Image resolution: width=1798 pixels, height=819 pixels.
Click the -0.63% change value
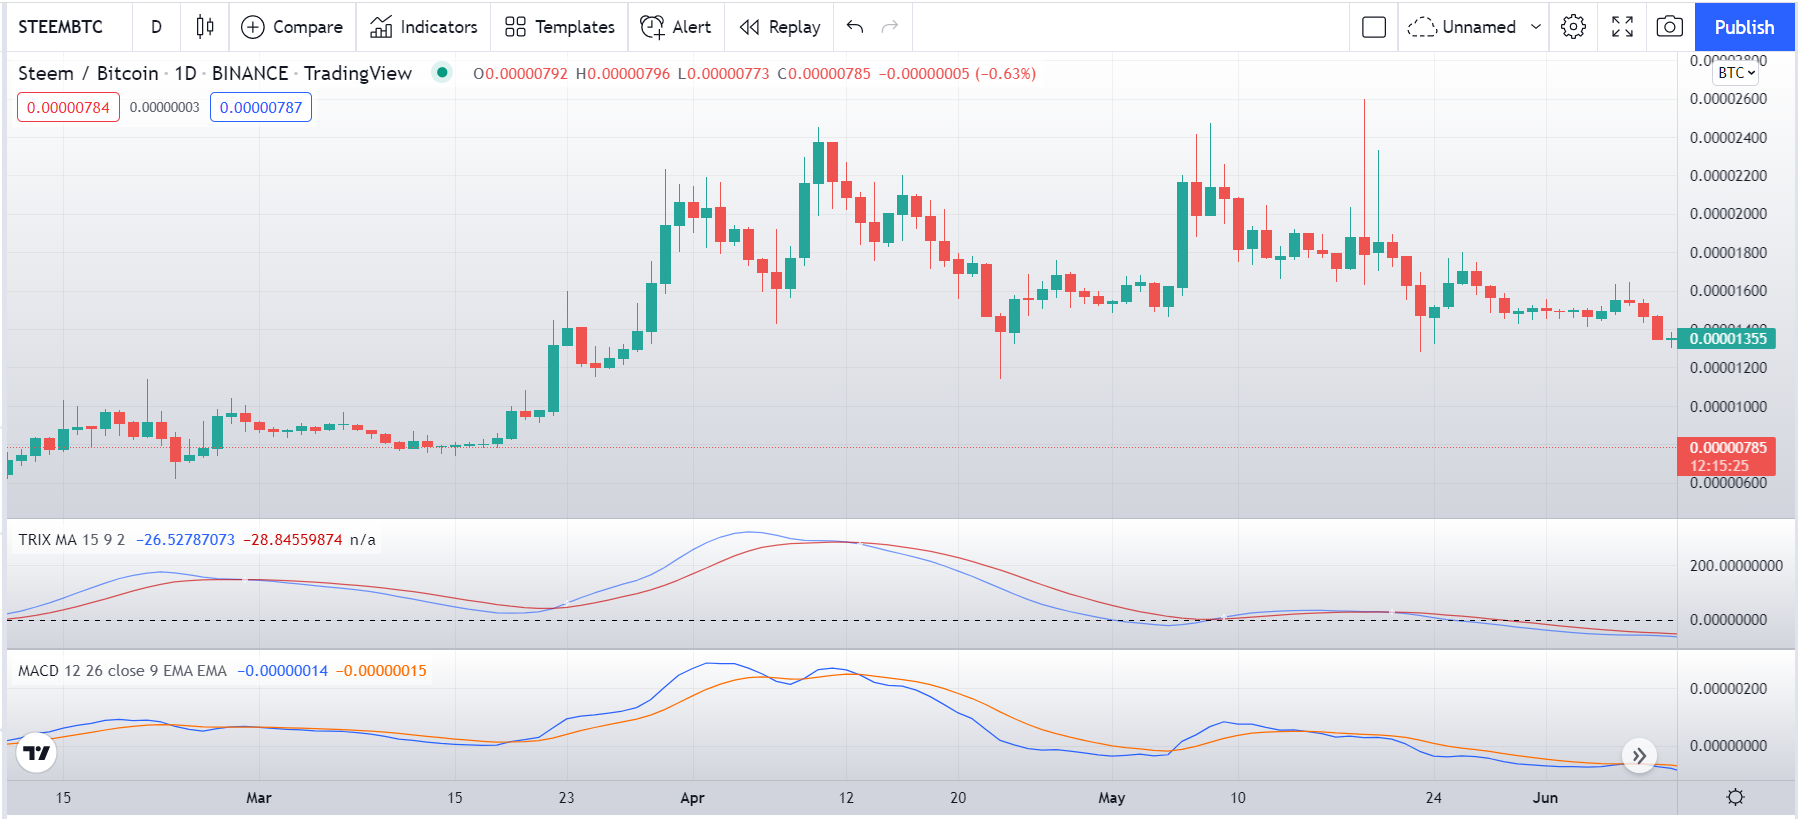point(1006,73)
